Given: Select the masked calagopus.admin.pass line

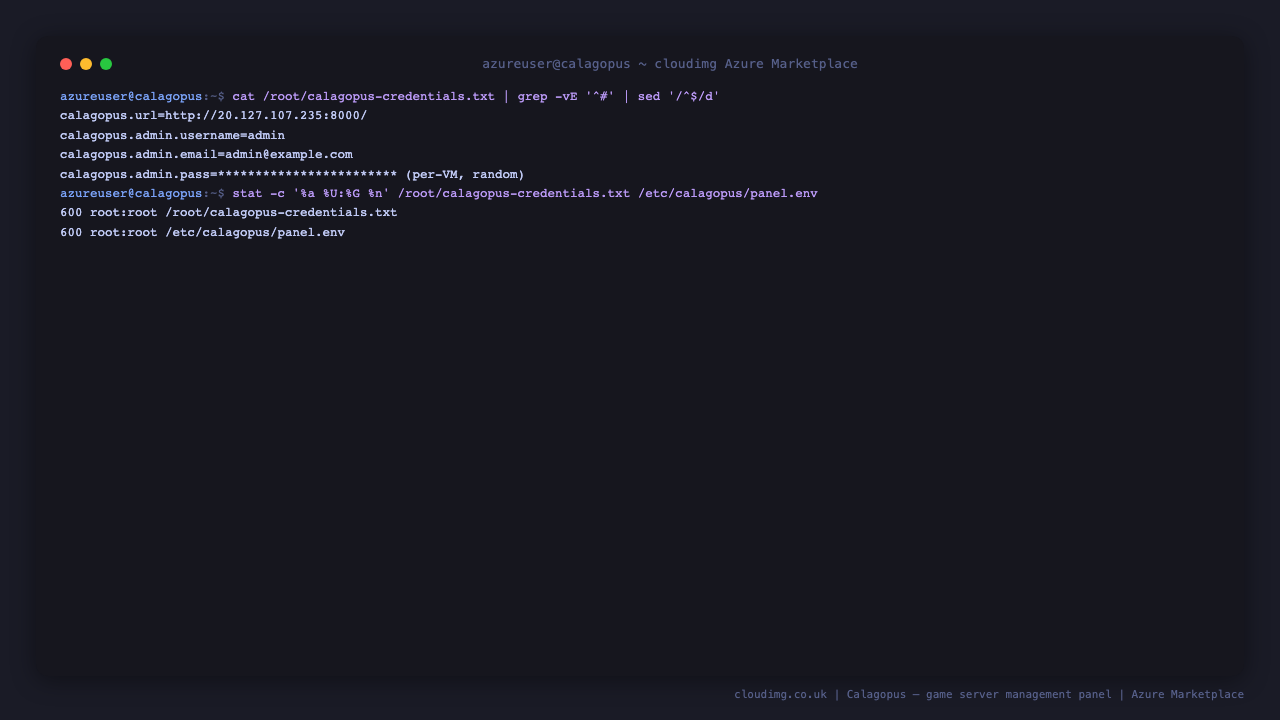Looking at the screenshot, I should [292, 174].
